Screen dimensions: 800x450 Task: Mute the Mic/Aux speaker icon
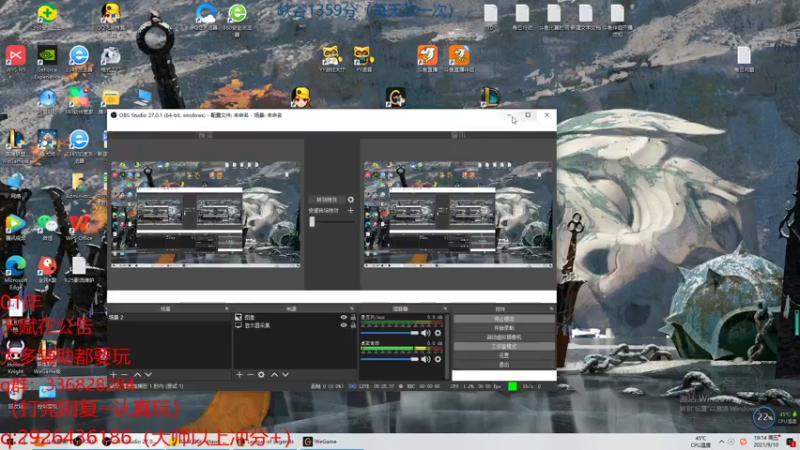[x=426, y=333]
